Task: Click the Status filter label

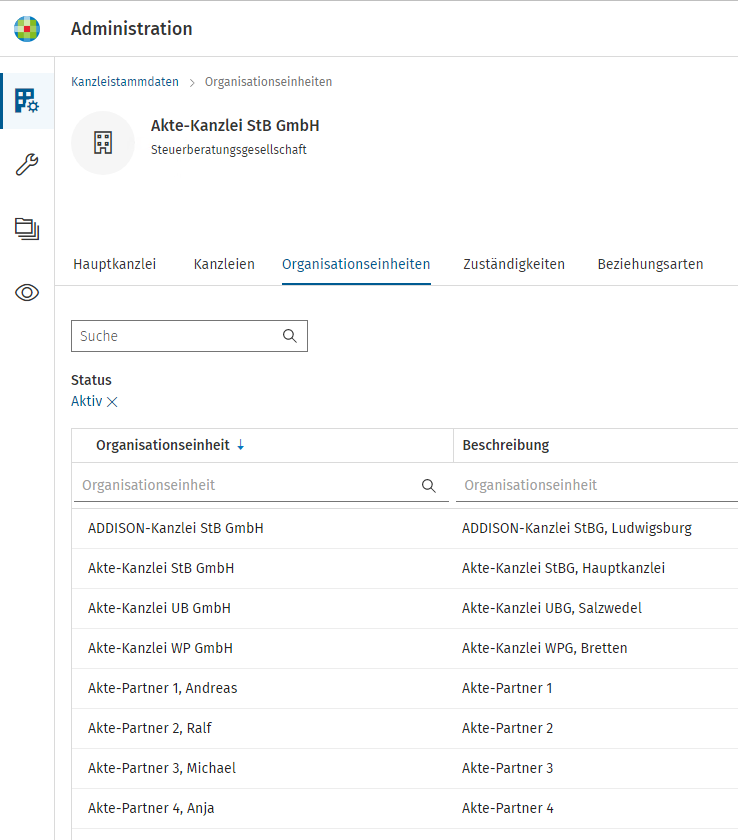Action: pos(91,380)
